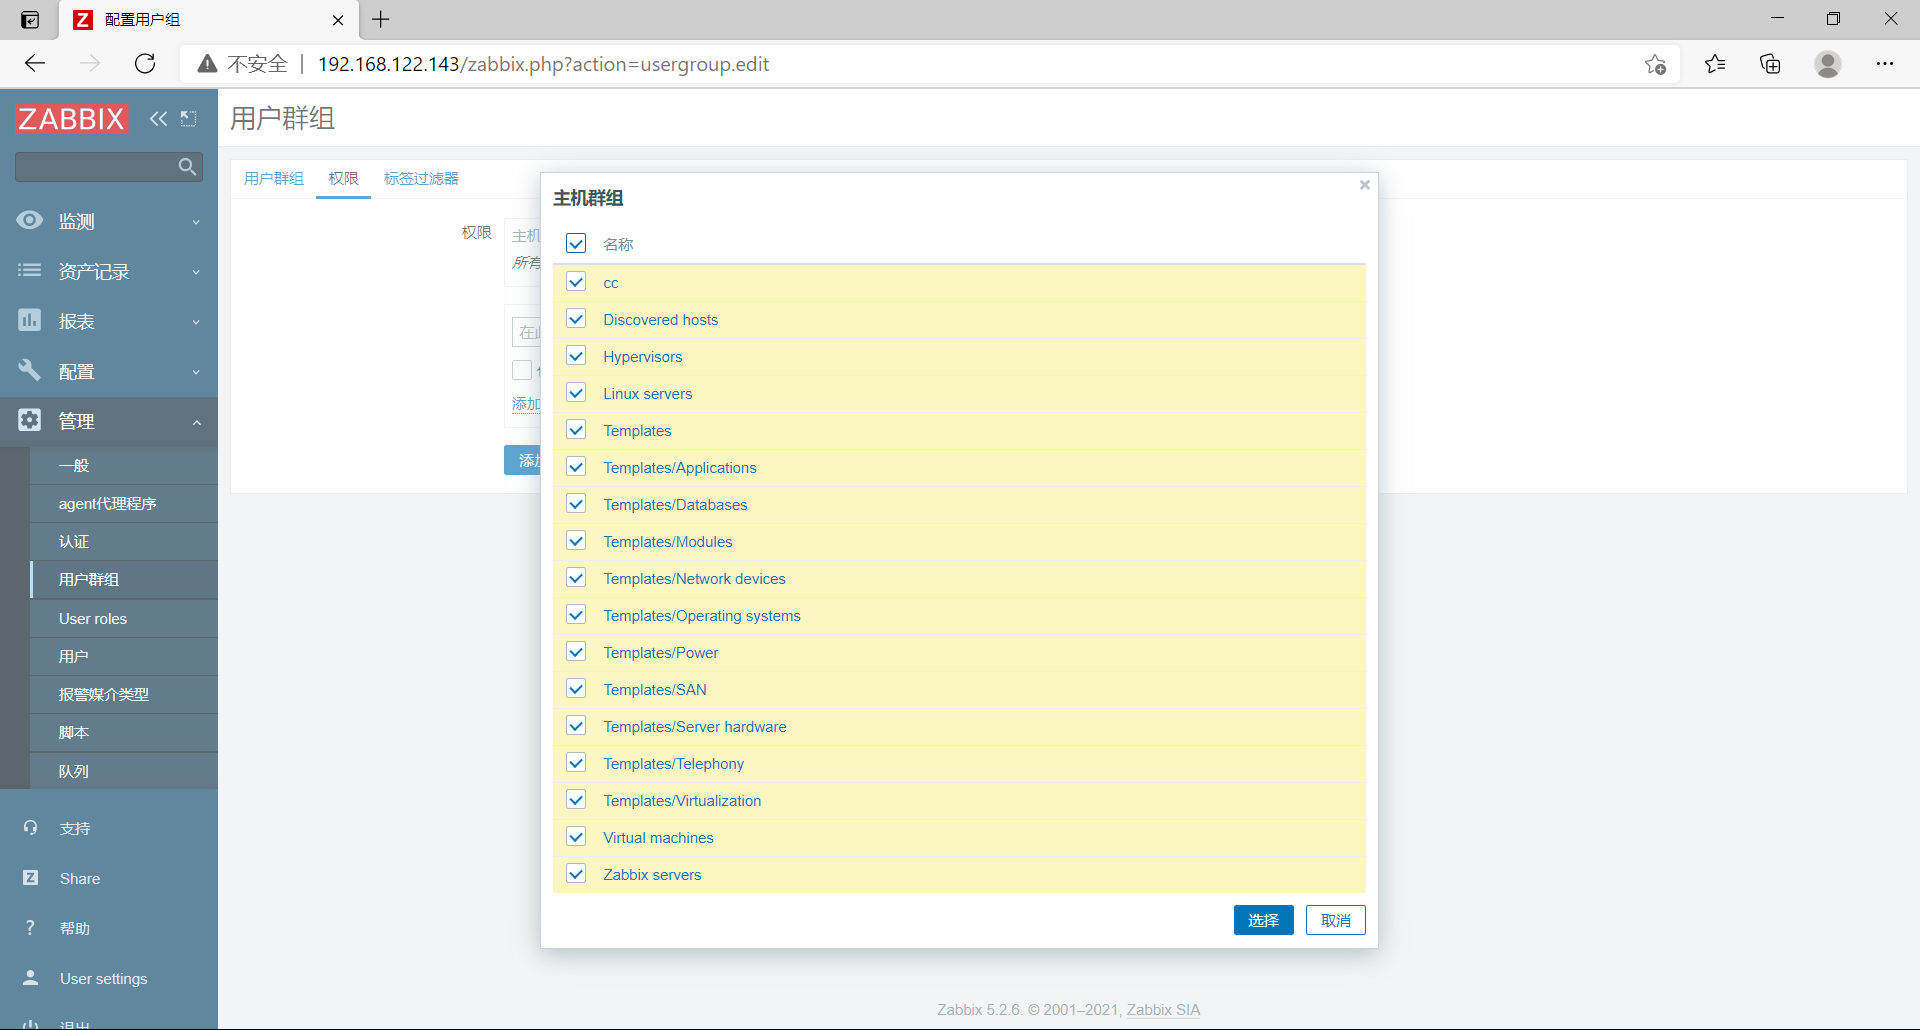The width and height of the screenshot is (1920, 1030).
Task: Uncheck Zabbix servers checkbox
Action: pyautogui.click(x=576, y=874)
